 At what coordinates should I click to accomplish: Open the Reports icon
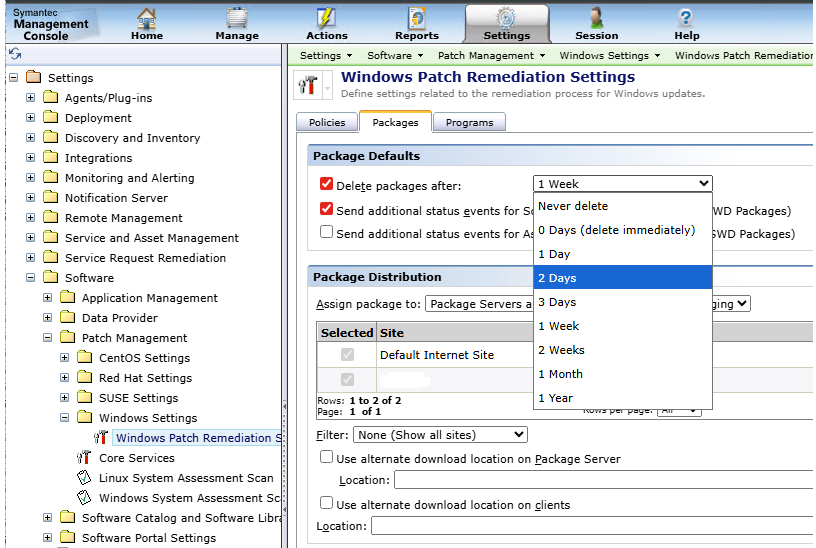coord(417,19)
